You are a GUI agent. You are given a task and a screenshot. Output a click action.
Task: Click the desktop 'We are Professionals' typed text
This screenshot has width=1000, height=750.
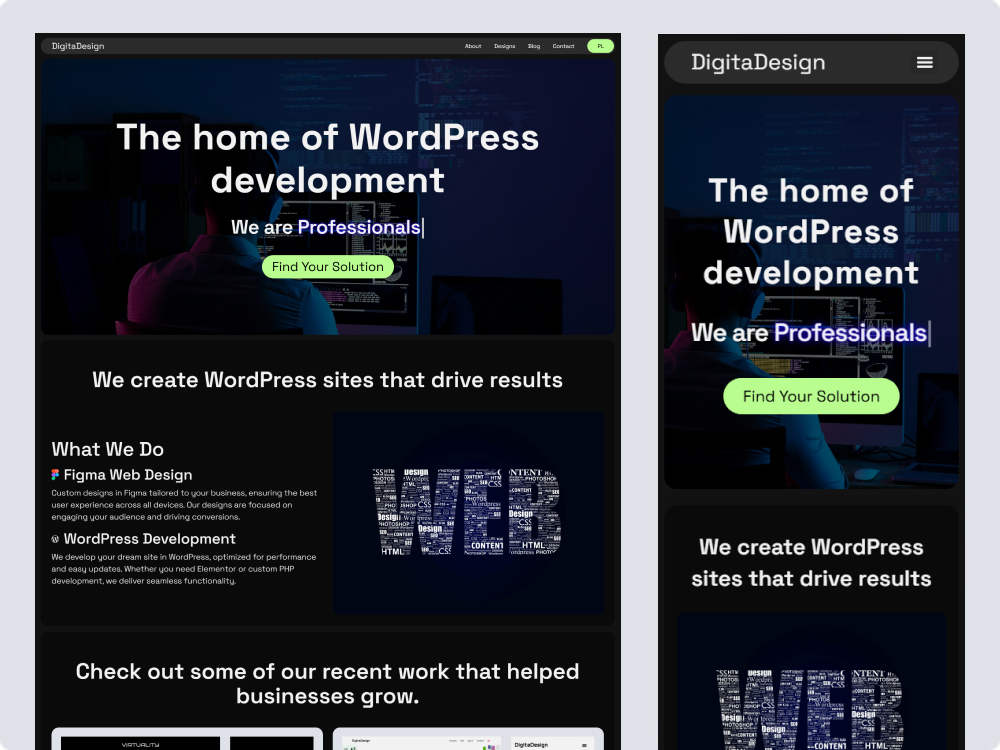point(326,227)
